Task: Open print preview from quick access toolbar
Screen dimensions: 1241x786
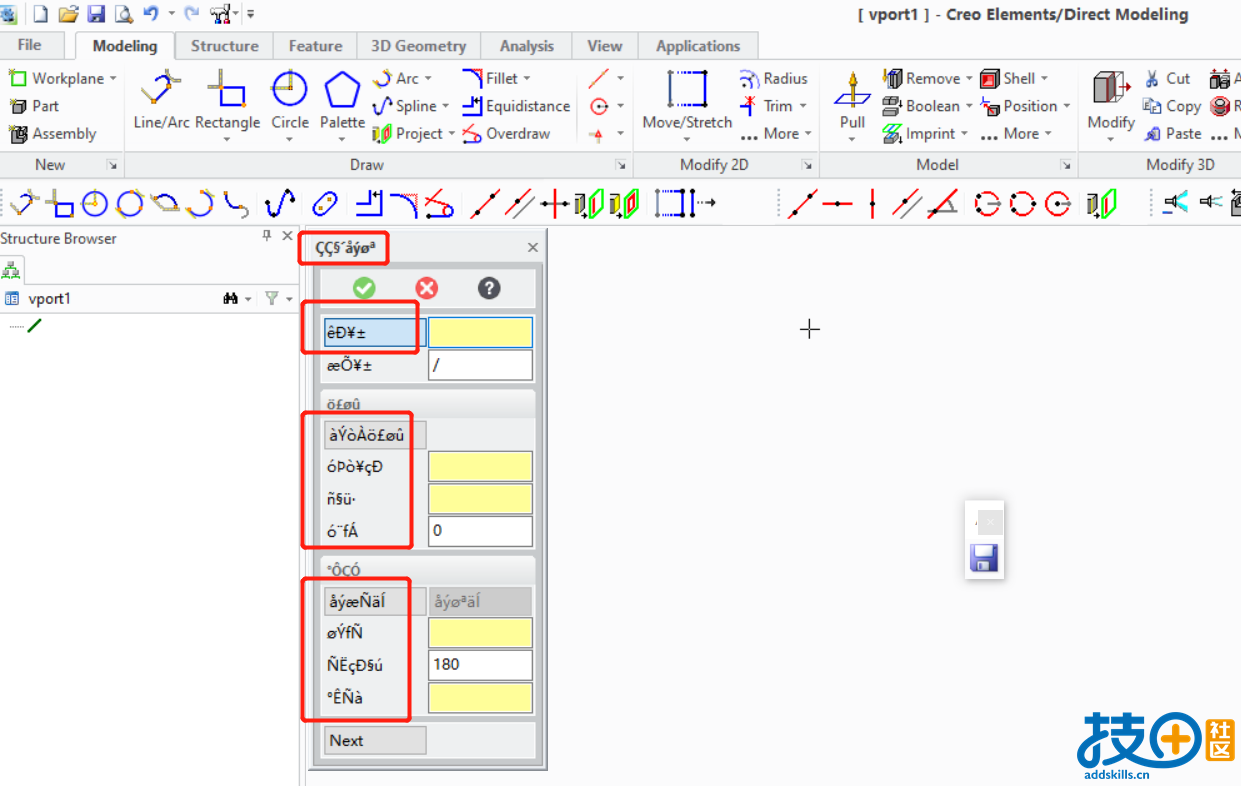Action: click(124, 14)
